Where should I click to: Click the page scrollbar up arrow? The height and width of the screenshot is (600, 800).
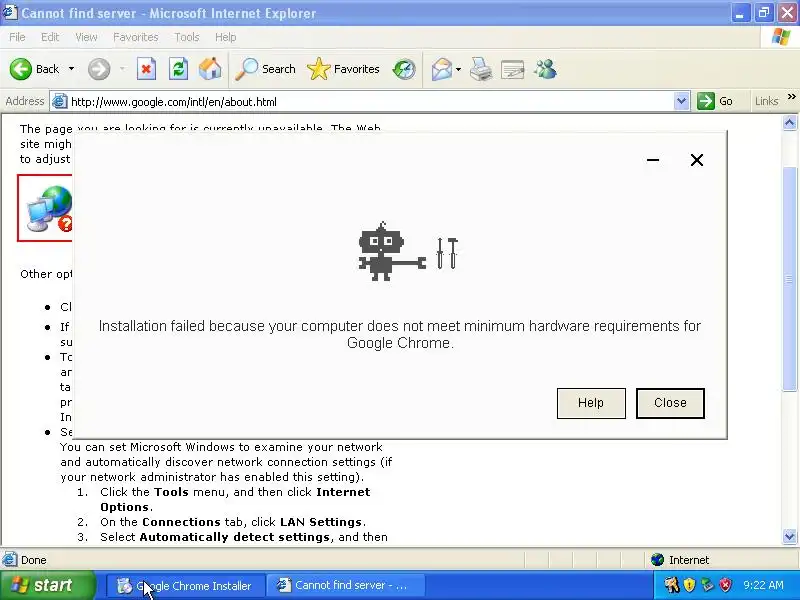(789, 123)
